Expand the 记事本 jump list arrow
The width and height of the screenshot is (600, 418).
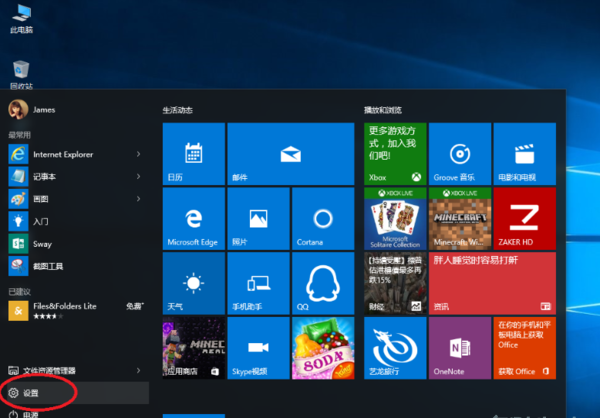(139, 176)
